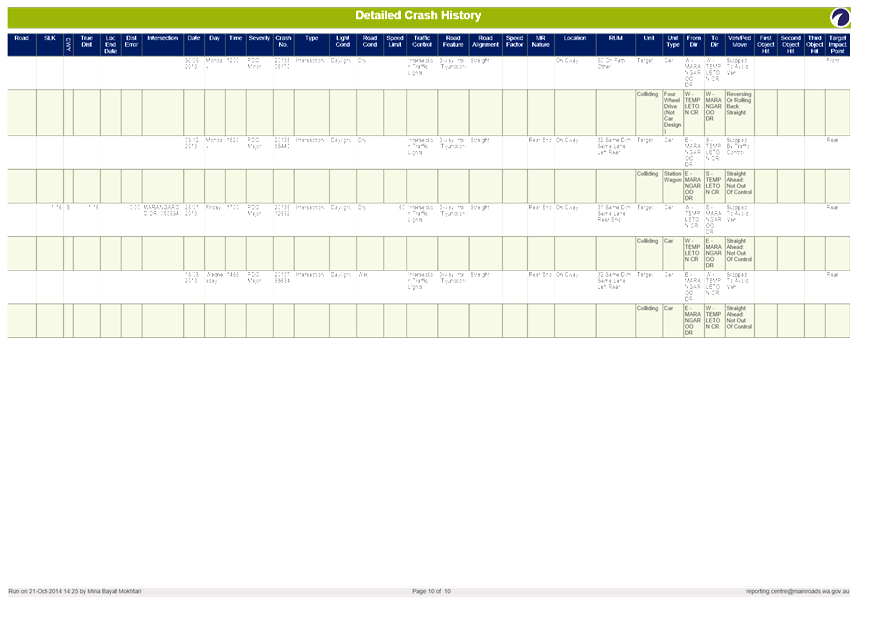This screenshot has width=873, height=619.
Task: Select the Date column header
Action: 194,45
